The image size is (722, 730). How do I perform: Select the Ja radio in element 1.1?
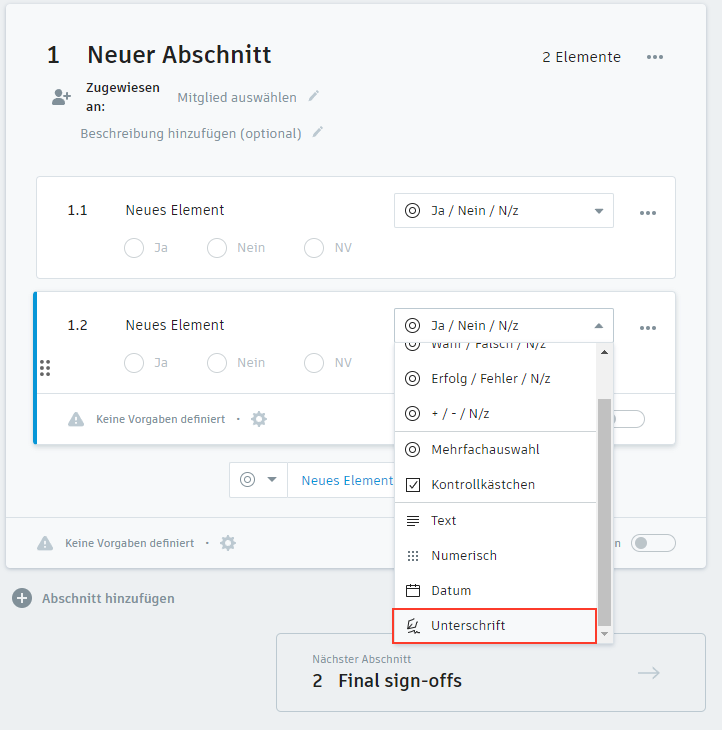tap(134, 248)
